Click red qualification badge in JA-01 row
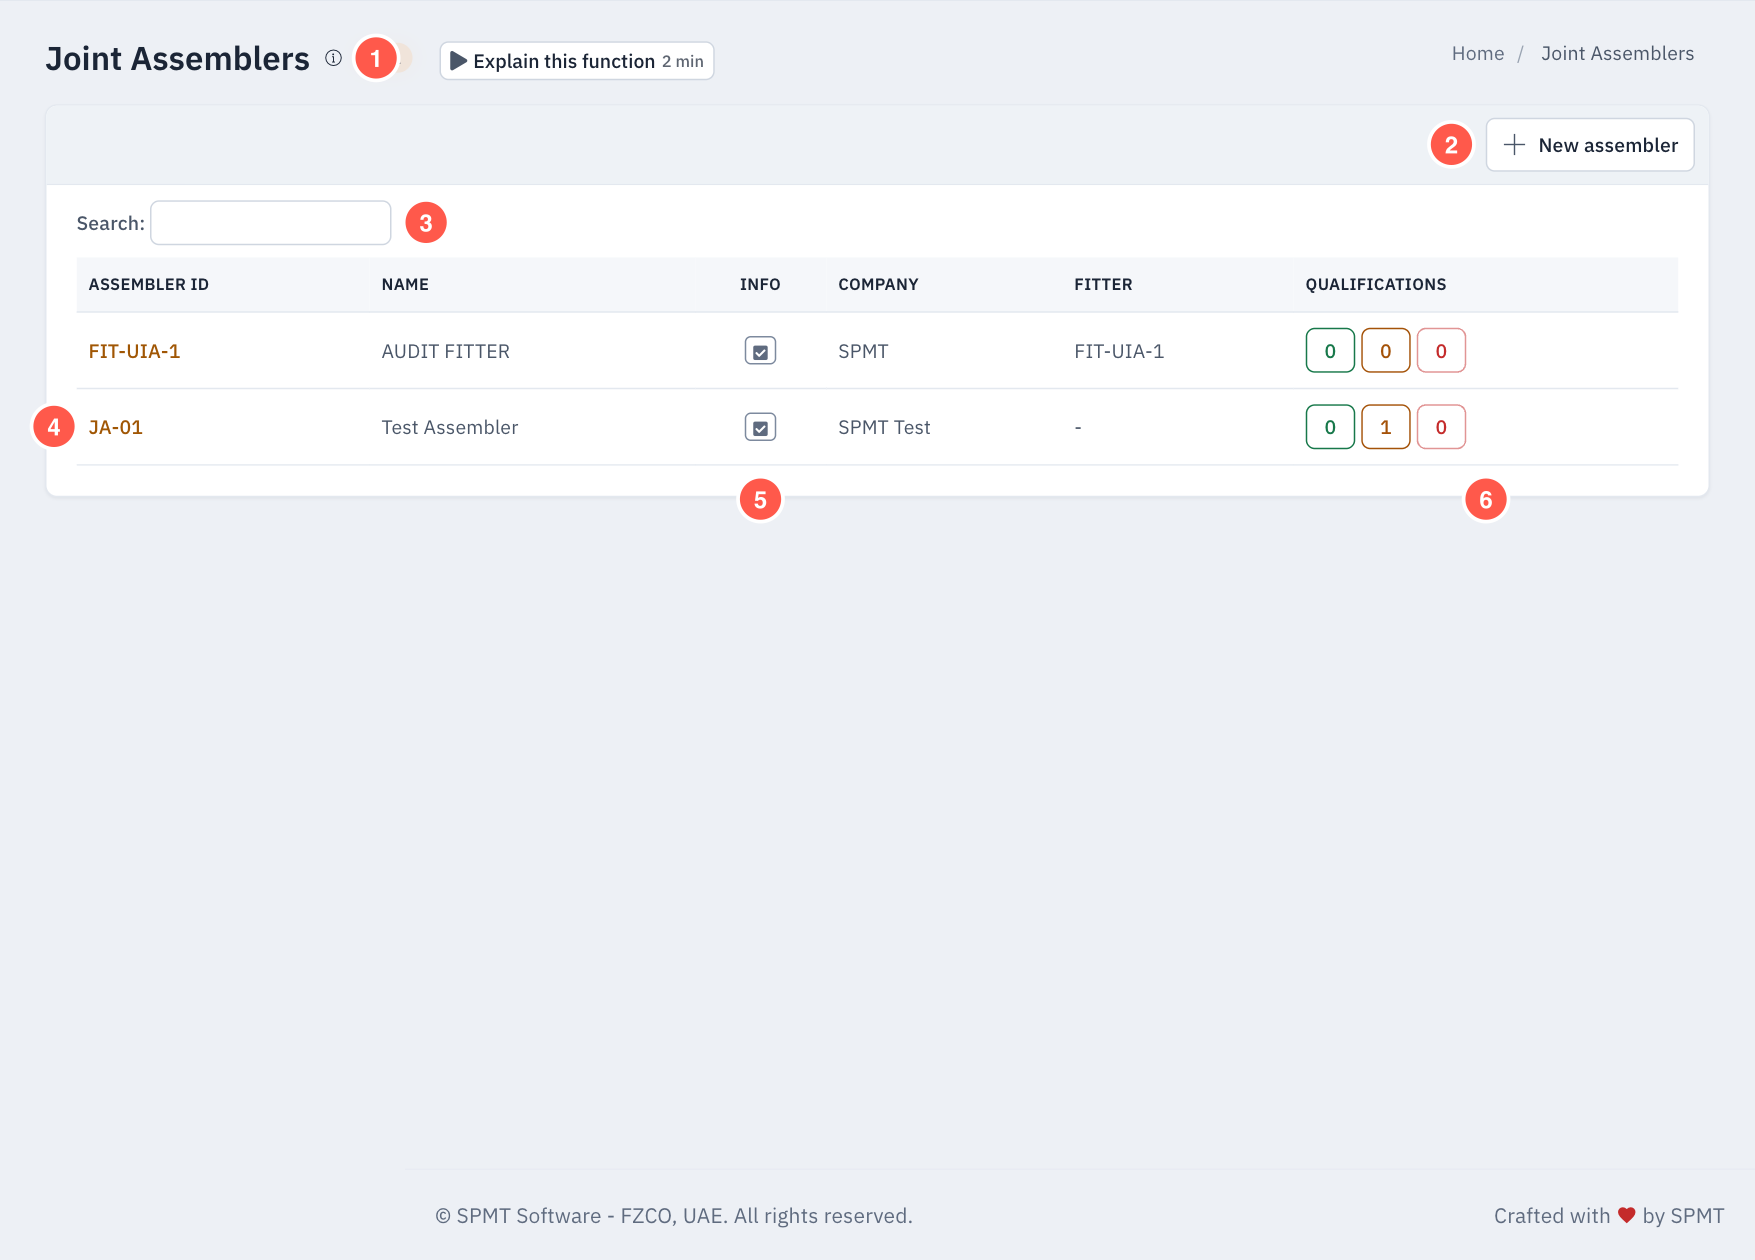Viewport: 1755px width, 1260px height. pyautogui.click(x=1441, y=427)
